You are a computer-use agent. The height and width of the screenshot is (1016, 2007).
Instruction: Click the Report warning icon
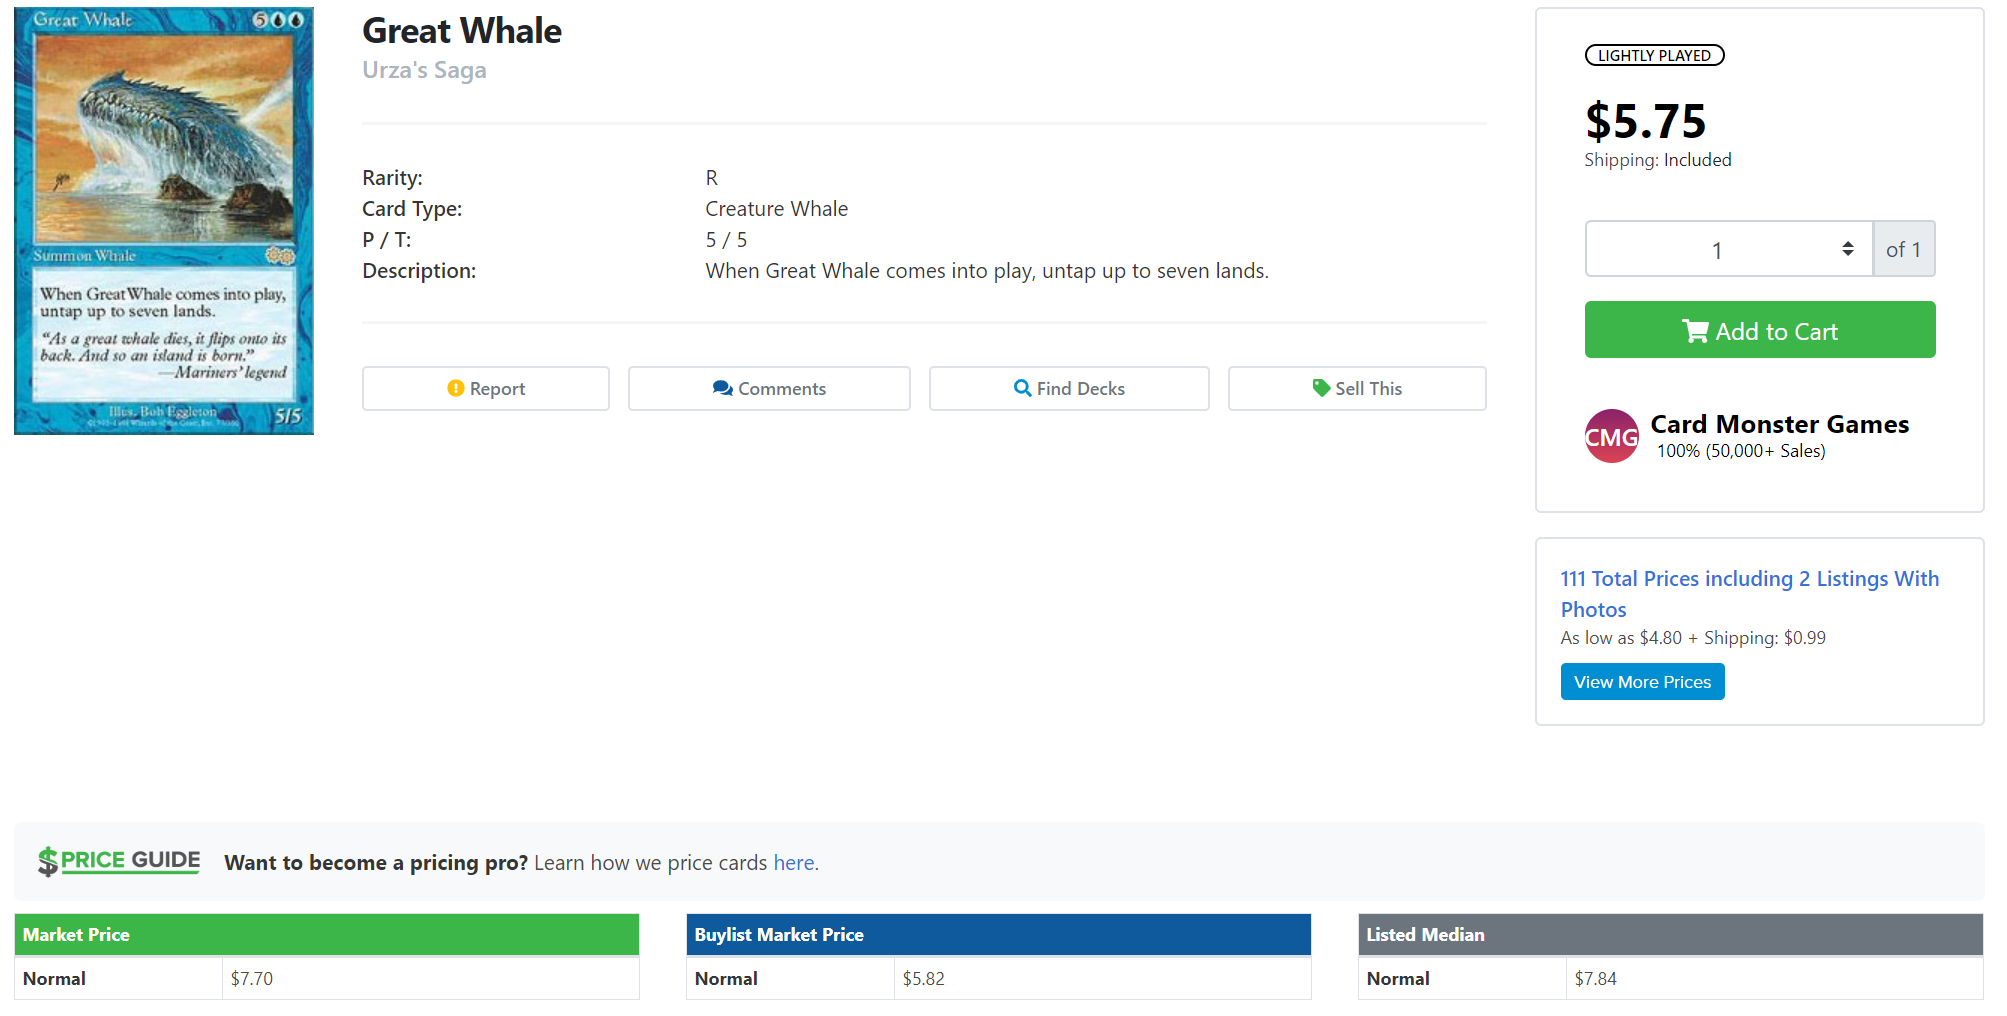point(456,388)
